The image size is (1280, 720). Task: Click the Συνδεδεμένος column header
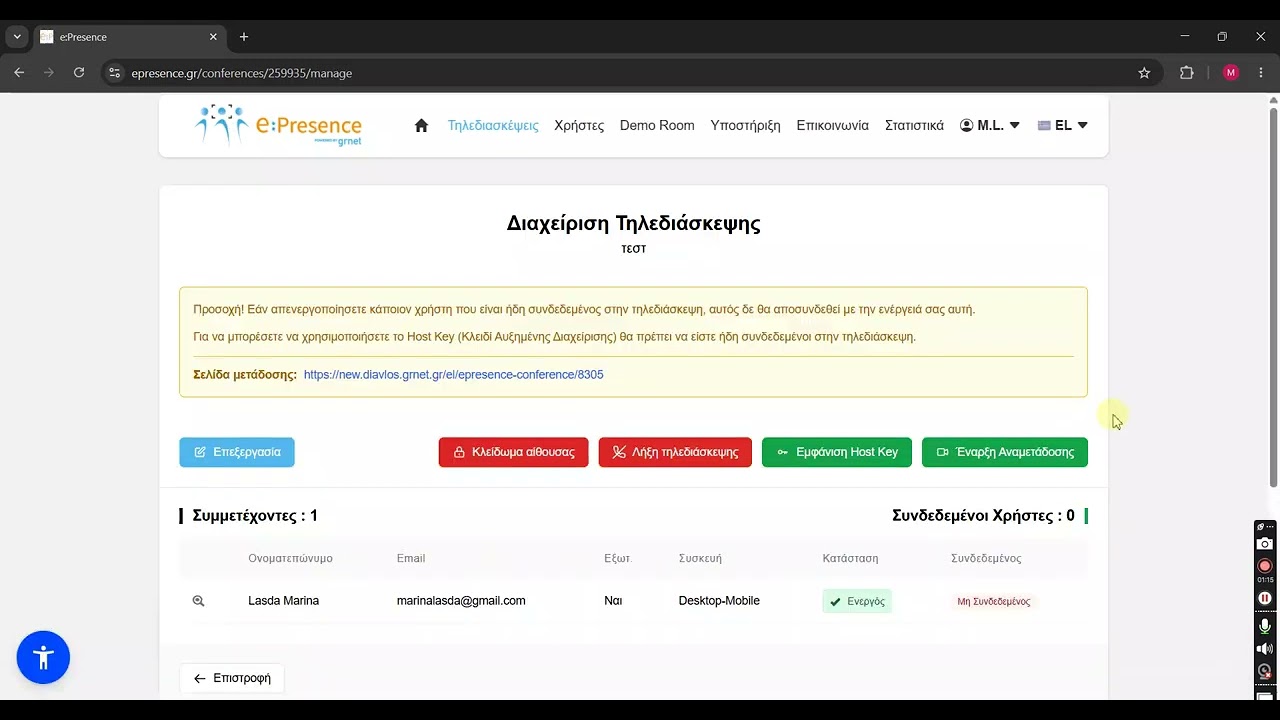[986, 558]
